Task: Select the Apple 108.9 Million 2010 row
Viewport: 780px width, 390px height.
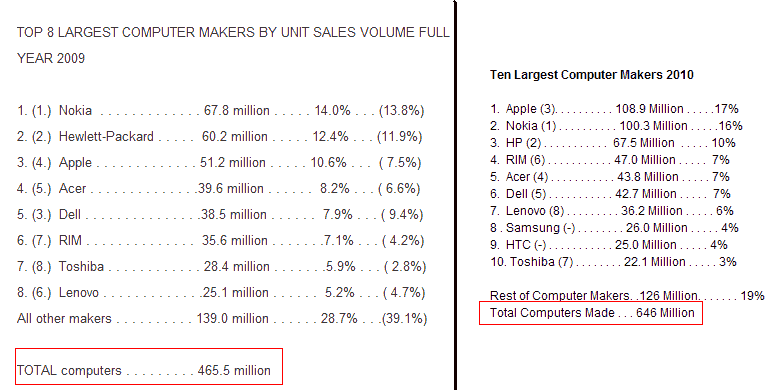Action: pyautogui.click(x=614, y=108)
